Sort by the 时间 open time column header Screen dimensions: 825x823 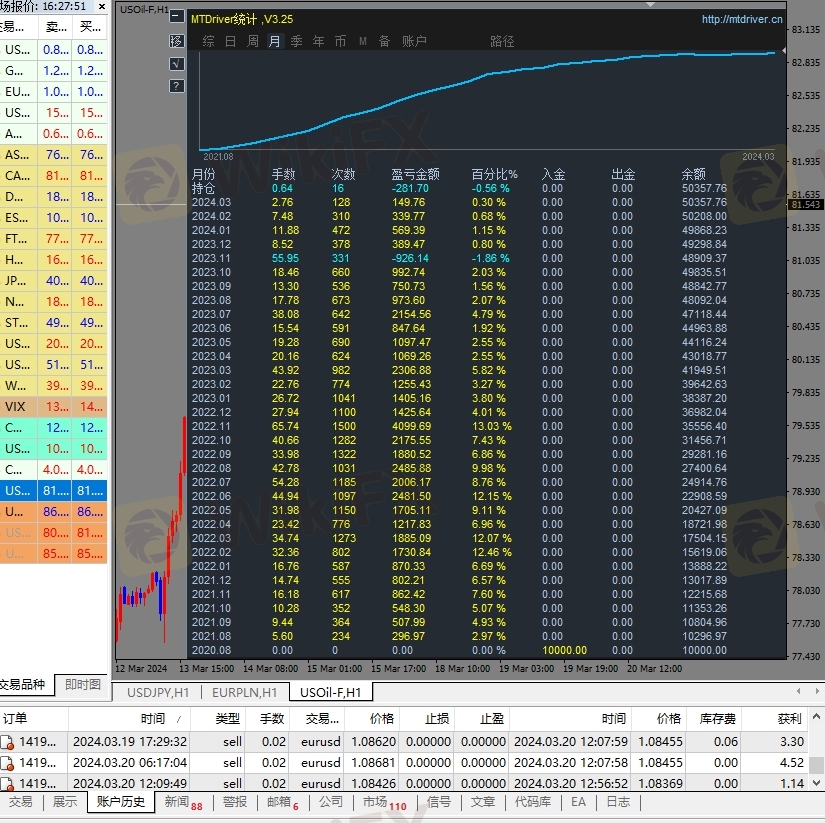[x=153, y=719]
